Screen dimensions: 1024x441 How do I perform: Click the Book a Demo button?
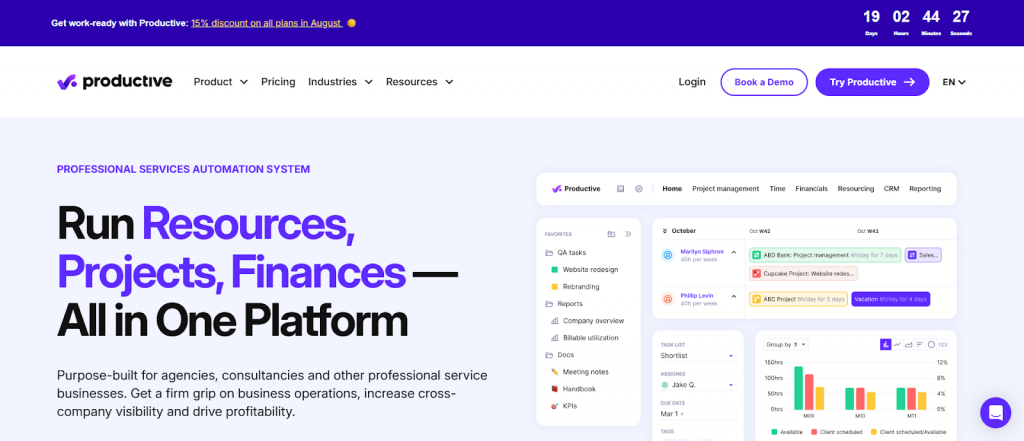(764, 82)
